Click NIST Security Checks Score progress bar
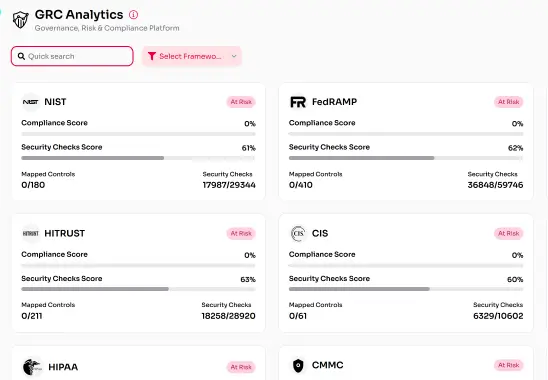Screen dimensions: 548x380 tap(138, 158)
